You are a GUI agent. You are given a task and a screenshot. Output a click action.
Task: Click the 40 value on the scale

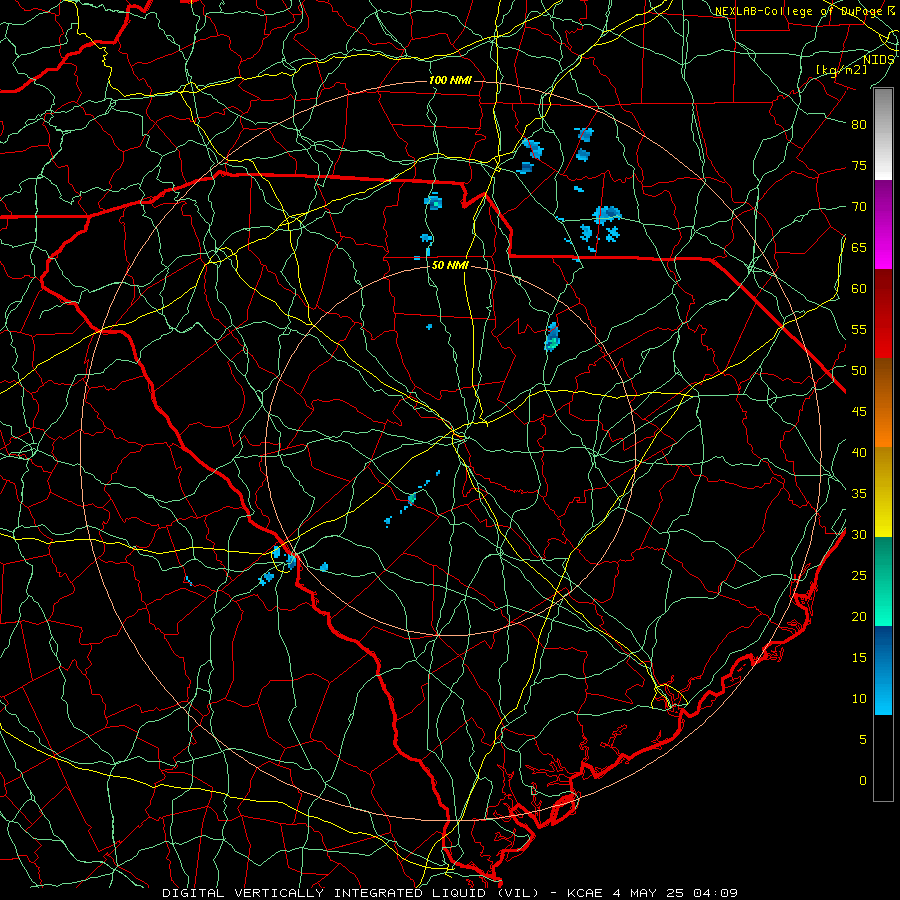click(x=859, y=452)
